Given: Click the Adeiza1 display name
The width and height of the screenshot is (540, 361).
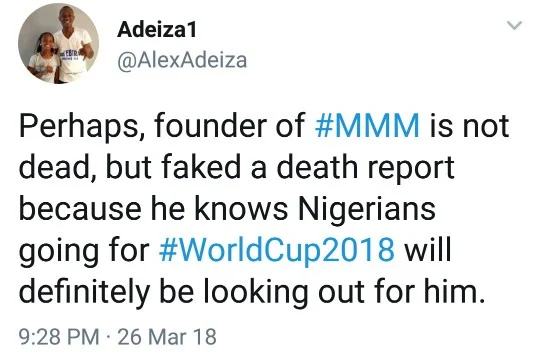Looking at the screenshot, I should point(157,30).
